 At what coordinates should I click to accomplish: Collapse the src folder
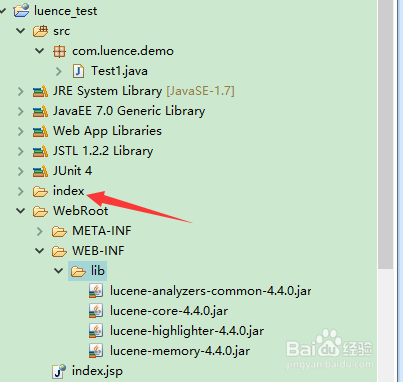[x=21, y=31]
